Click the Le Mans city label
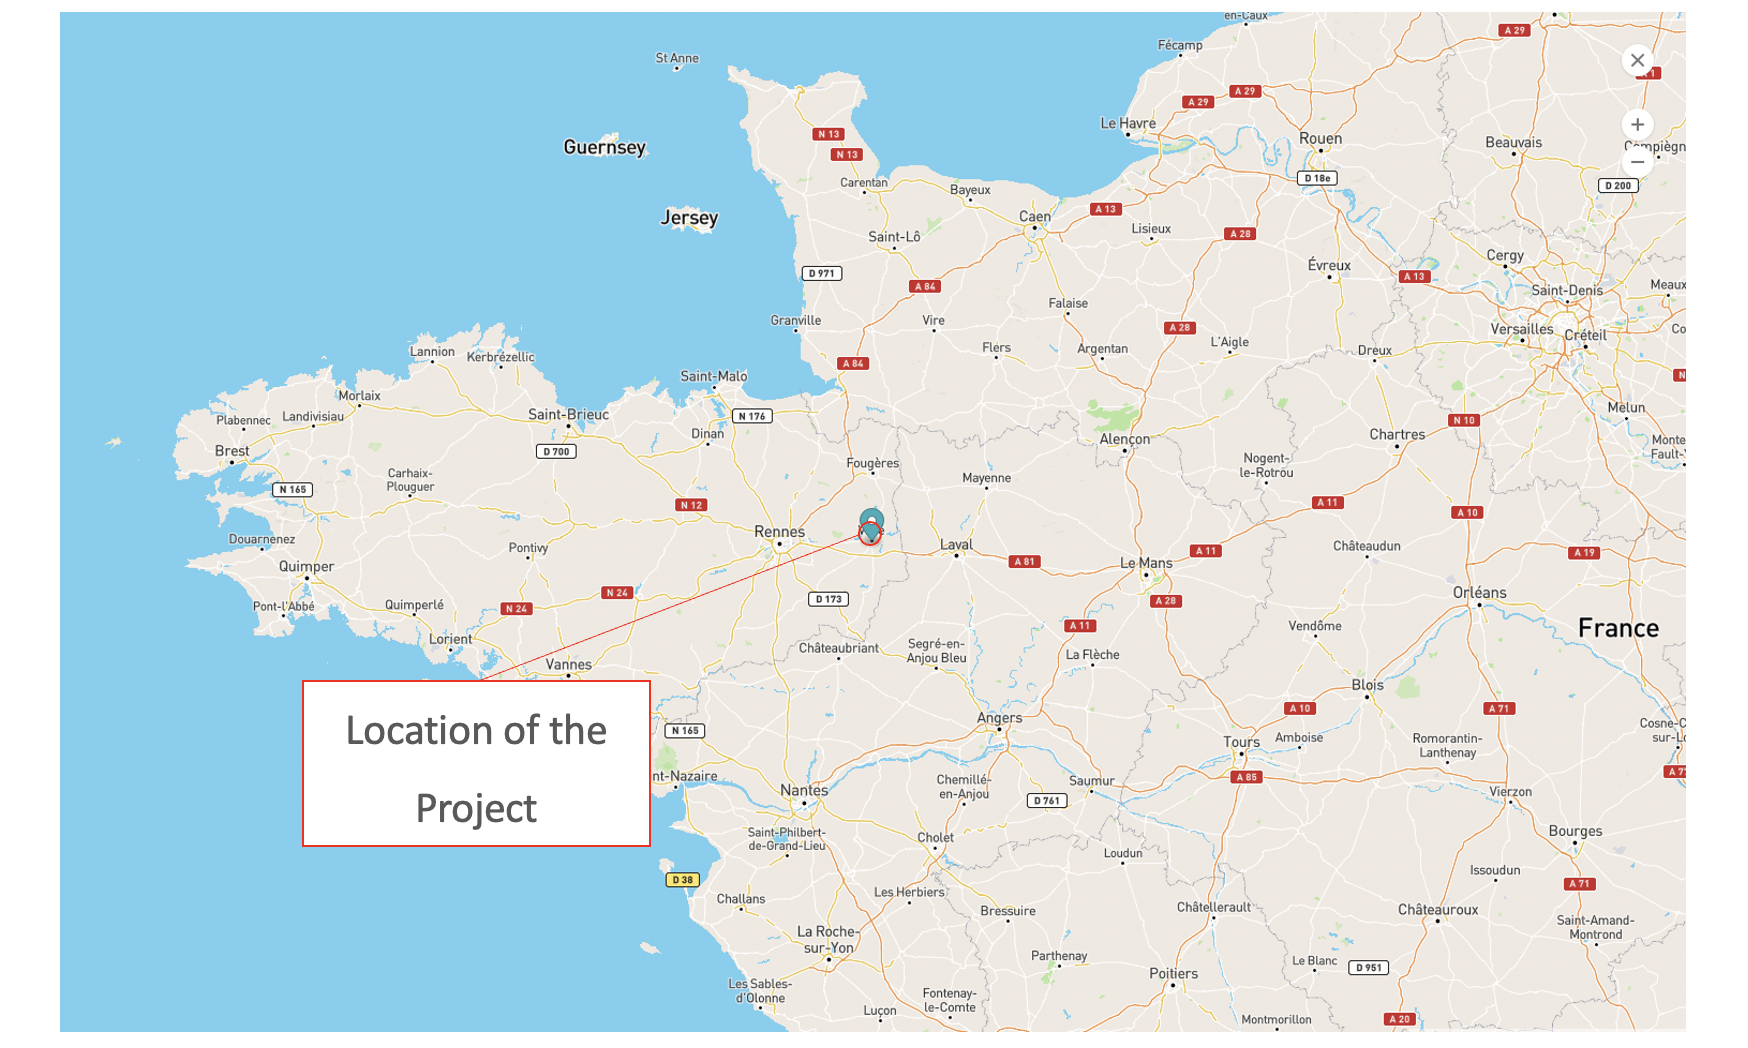The width and height of the screenshot is (1748, 1048). (x=1146, y=563)
